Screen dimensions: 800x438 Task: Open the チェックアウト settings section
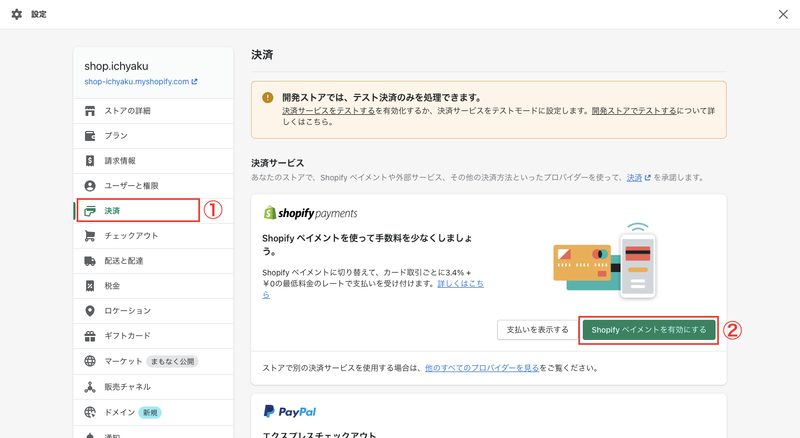coord(153,236)
